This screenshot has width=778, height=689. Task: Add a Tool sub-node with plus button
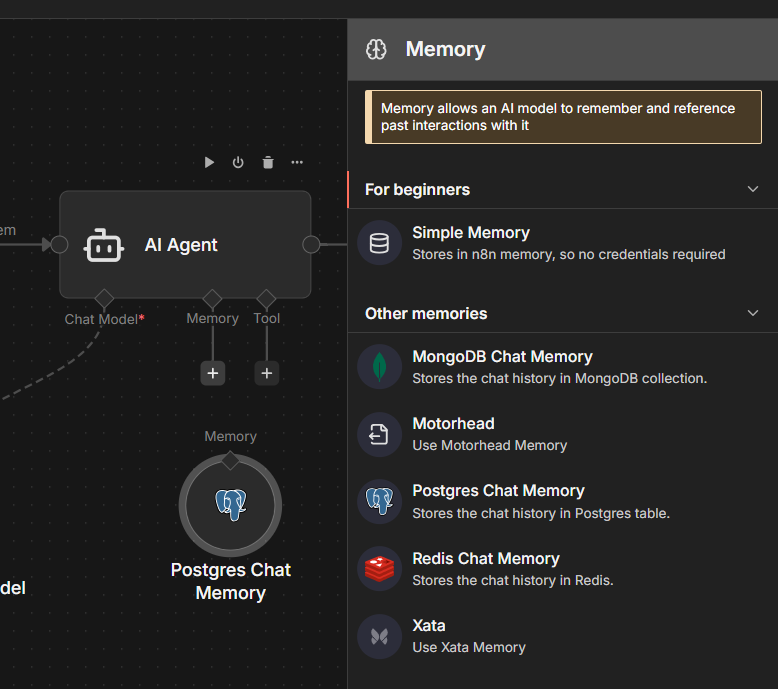click(266, 373)
